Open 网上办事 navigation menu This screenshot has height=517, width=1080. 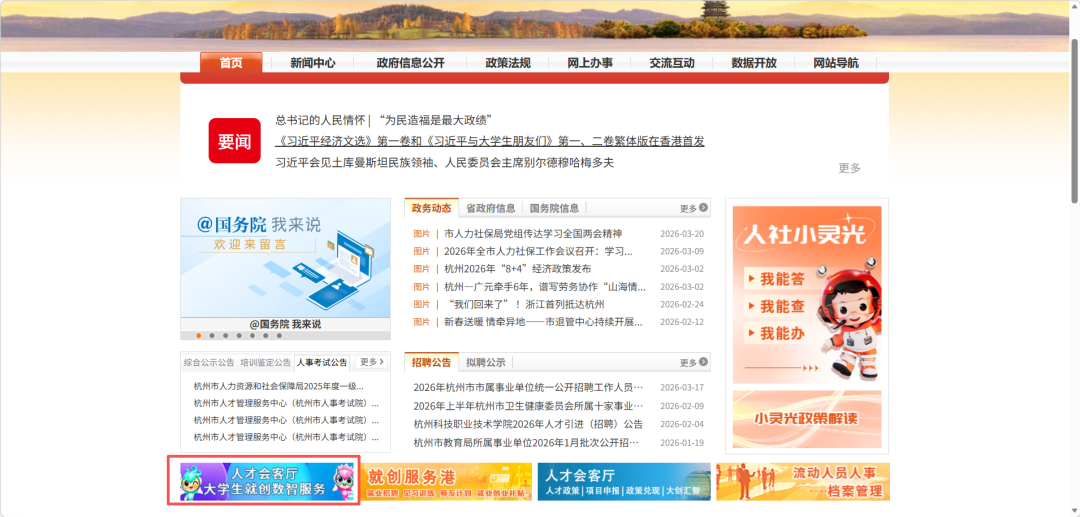pos(590,63)
